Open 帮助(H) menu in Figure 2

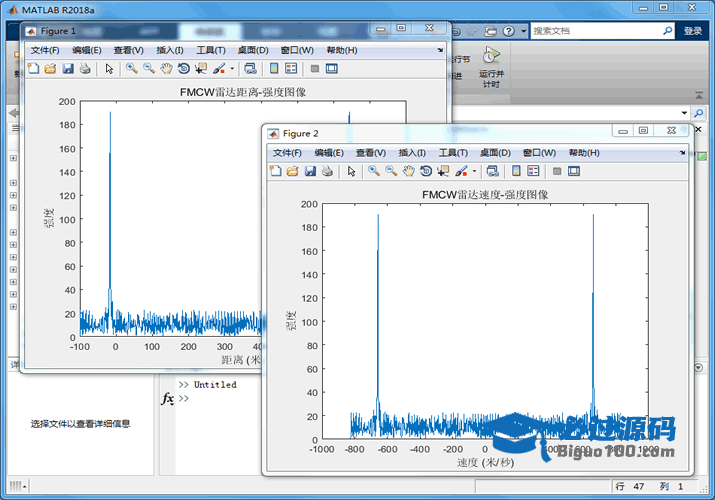(584, 153)
